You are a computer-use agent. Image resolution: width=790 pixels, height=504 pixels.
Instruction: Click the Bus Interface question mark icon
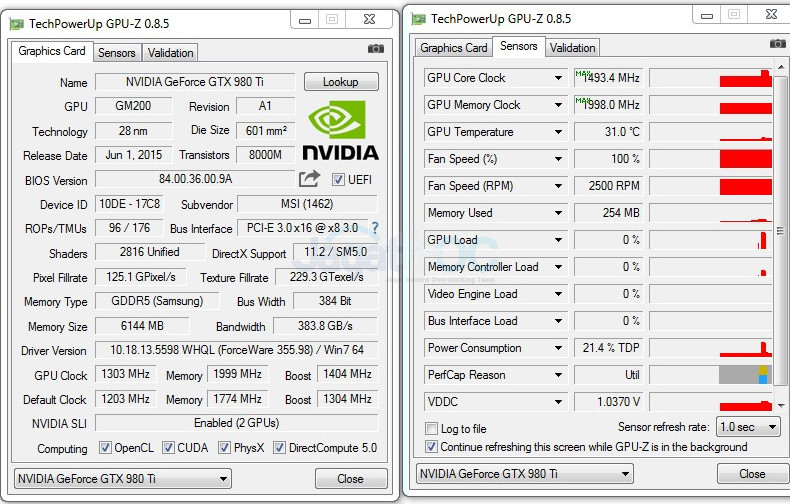click(x=375, y=228)
